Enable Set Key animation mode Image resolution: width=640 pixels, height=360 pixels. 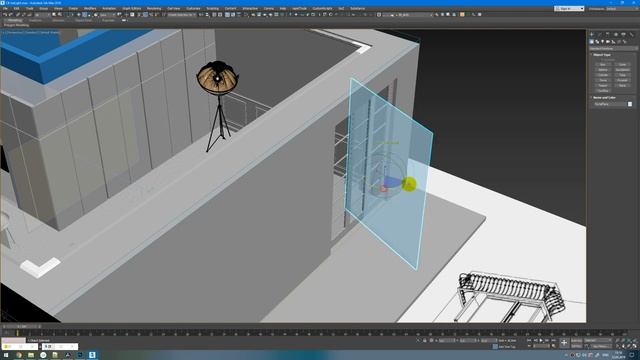click(577, 346)
